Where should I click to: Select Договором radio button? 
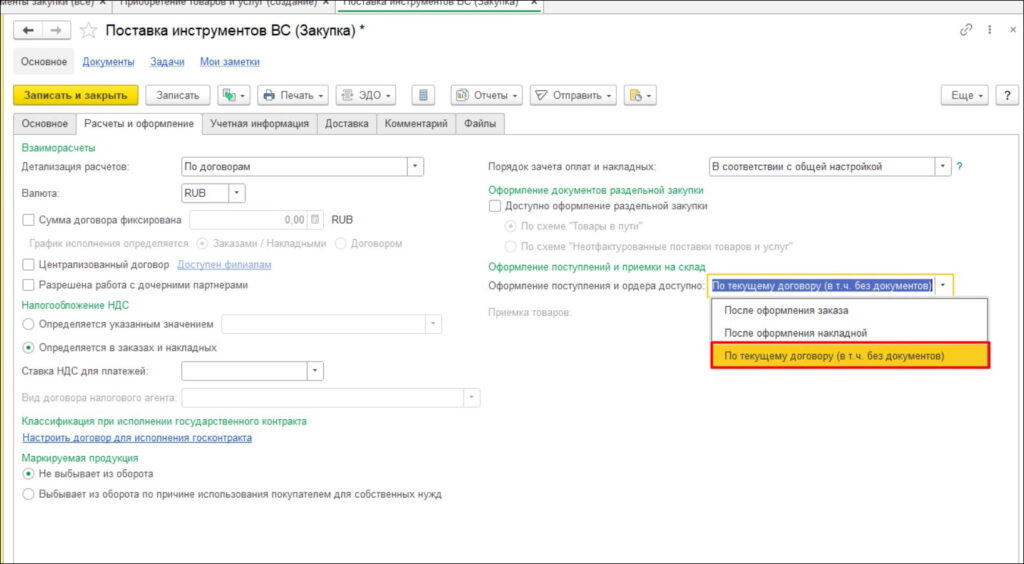coord(340,243)
